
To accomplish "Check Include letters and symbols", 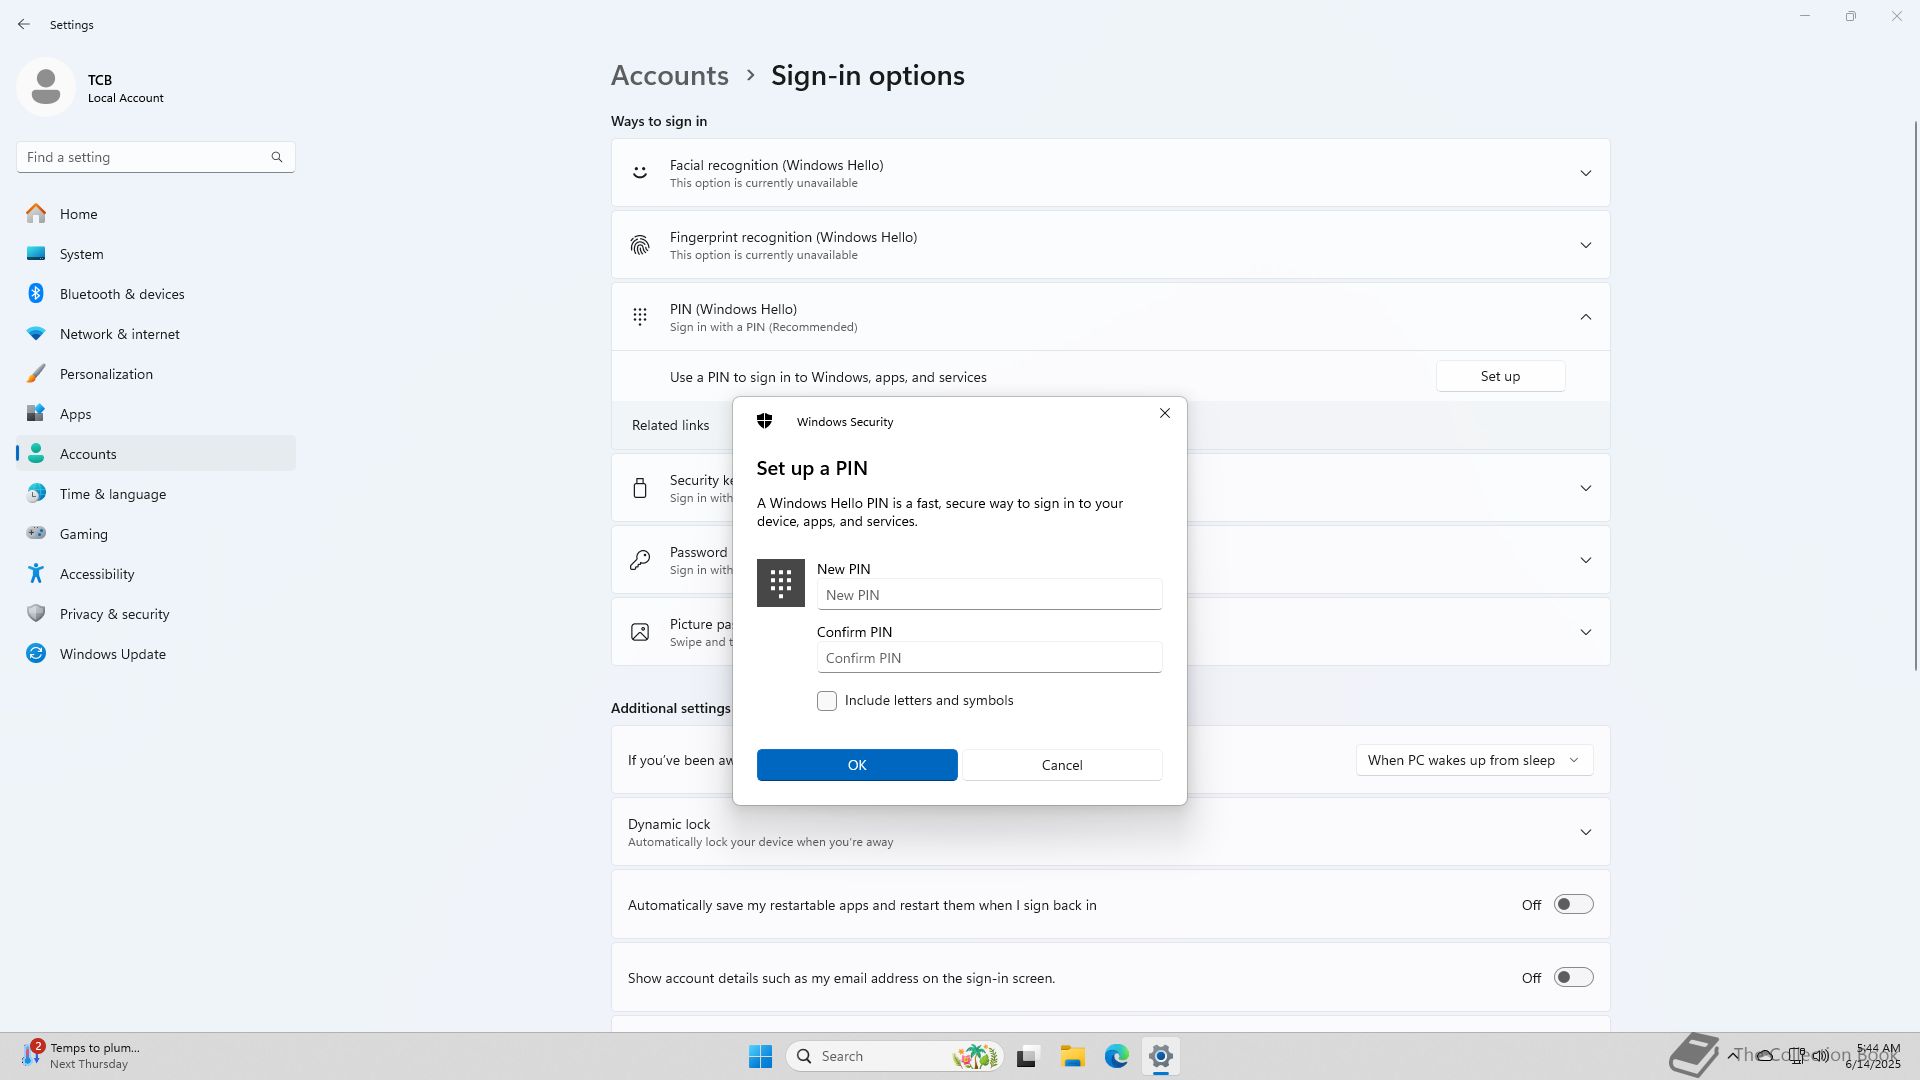I will (827, 701).
